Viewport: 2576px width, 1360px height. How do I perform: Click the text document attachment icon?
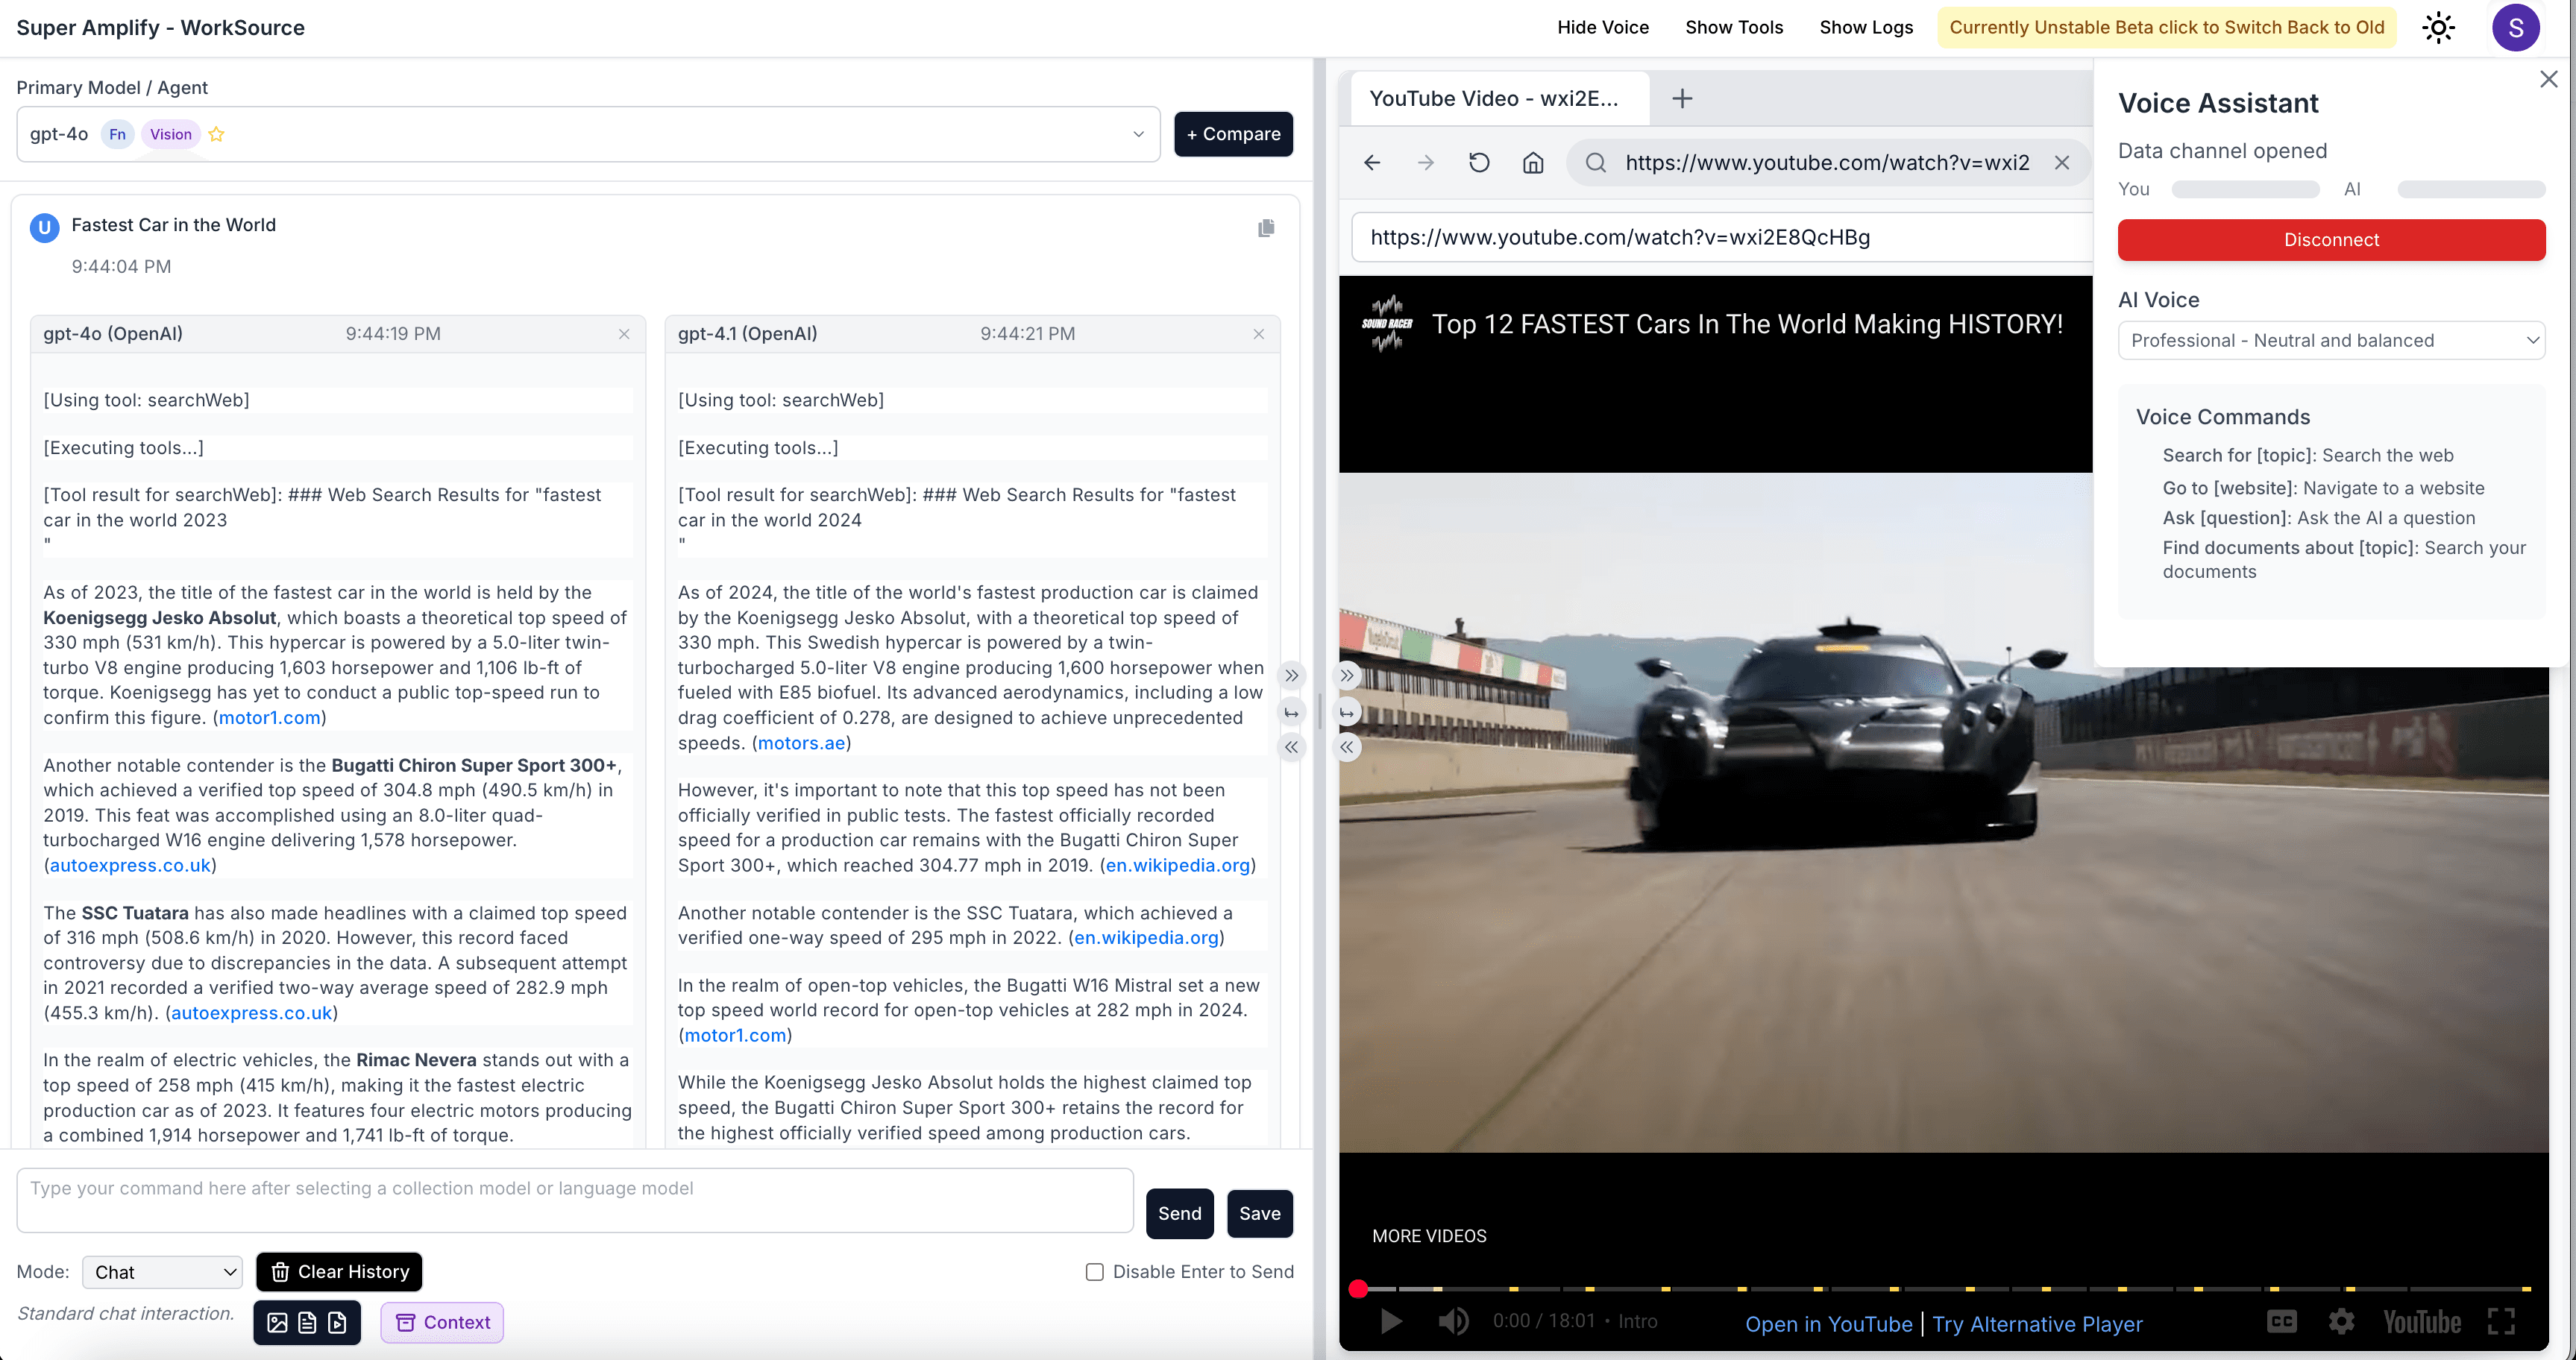click(x=308, y=1323)
